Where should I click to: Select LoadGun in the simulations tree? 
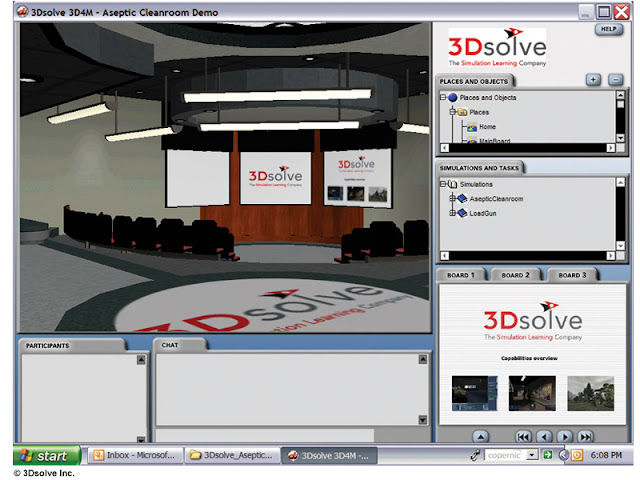click(483, 213)
